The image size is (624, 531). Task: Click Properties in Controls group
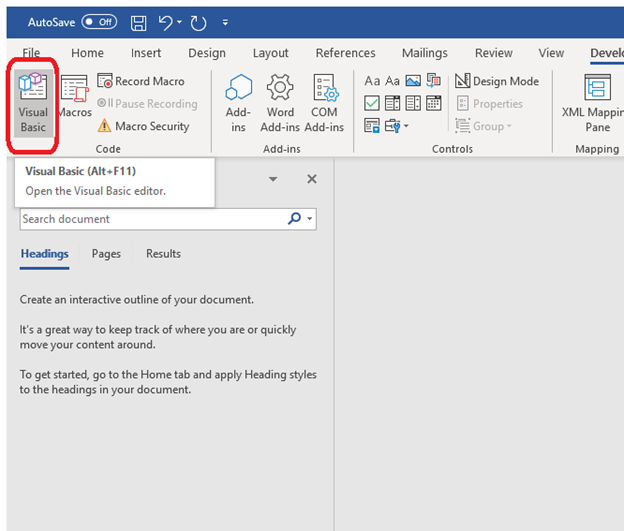[489, 103]
